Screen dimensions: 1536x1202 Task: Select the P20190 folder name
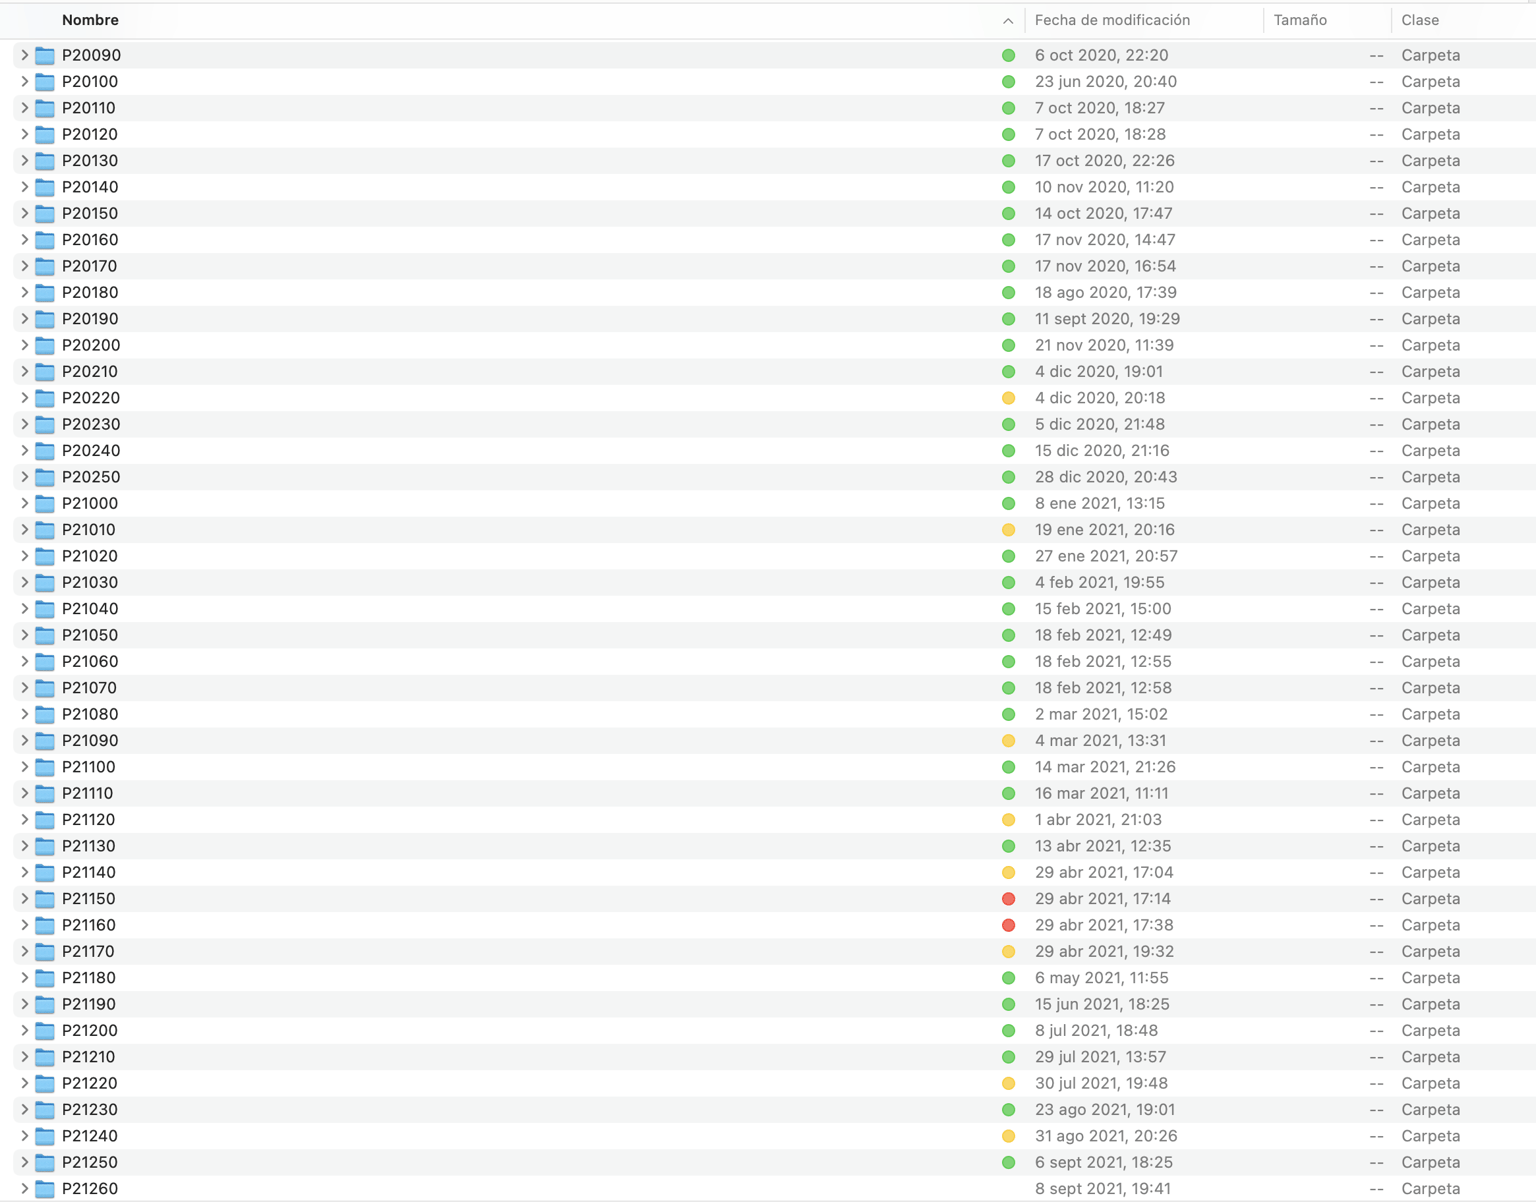click(x=90, y=319)
